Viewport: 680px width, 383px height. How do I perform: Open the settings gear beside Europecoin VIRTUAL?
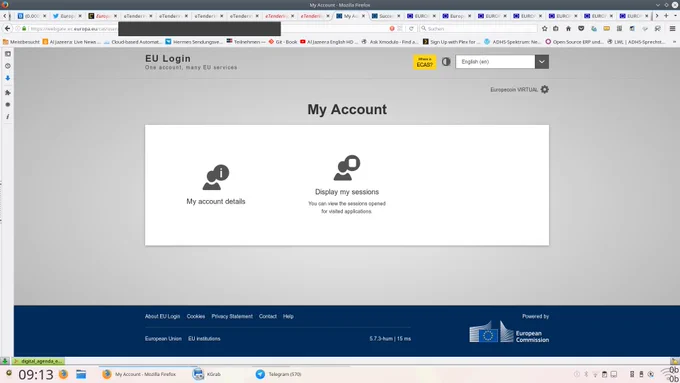(545, 89)
